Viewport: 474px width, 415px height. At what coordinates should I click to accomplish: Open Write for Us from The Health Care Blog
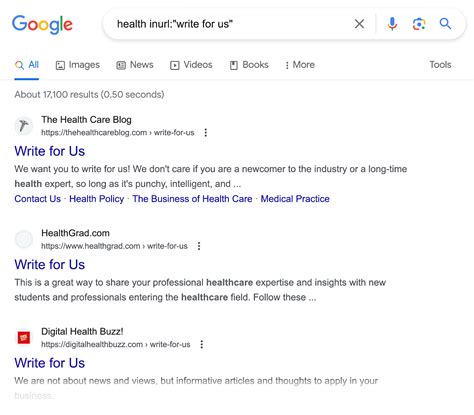tap(50, 151)
